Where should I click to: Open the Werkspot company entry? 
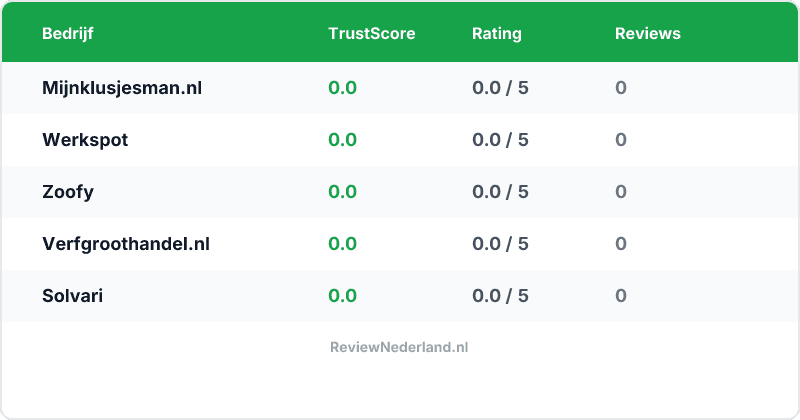click(x=85, y=140)
